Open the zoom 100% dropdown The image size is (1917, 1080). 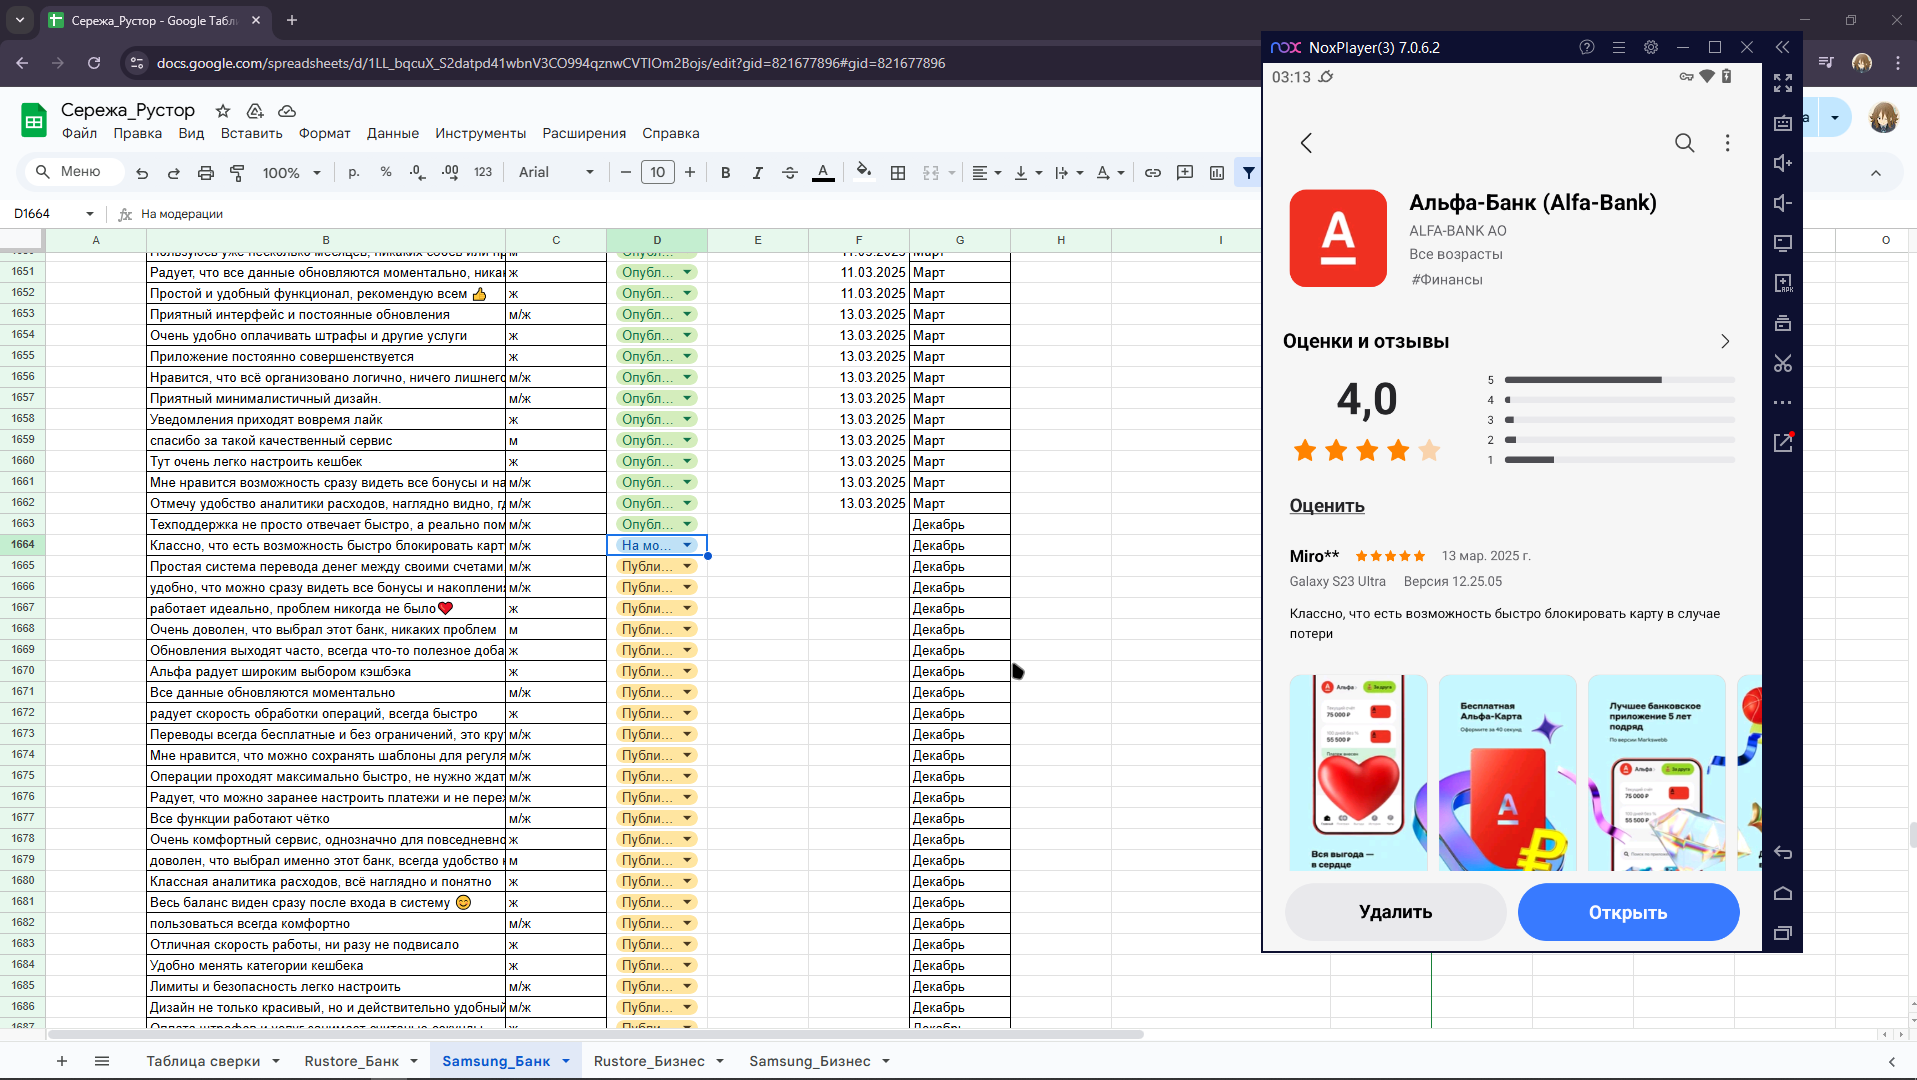[x=291, y=173]
